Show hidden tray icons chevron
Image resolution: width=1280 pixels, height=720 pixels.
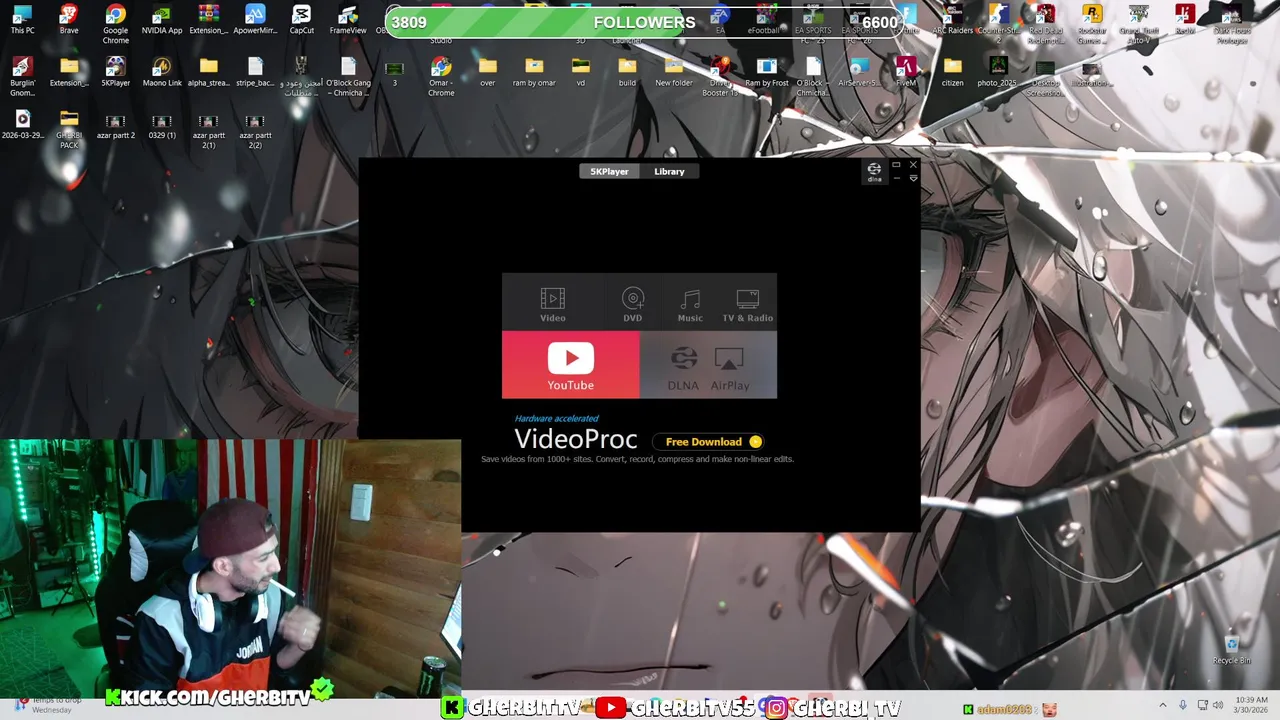[1162, 705]
